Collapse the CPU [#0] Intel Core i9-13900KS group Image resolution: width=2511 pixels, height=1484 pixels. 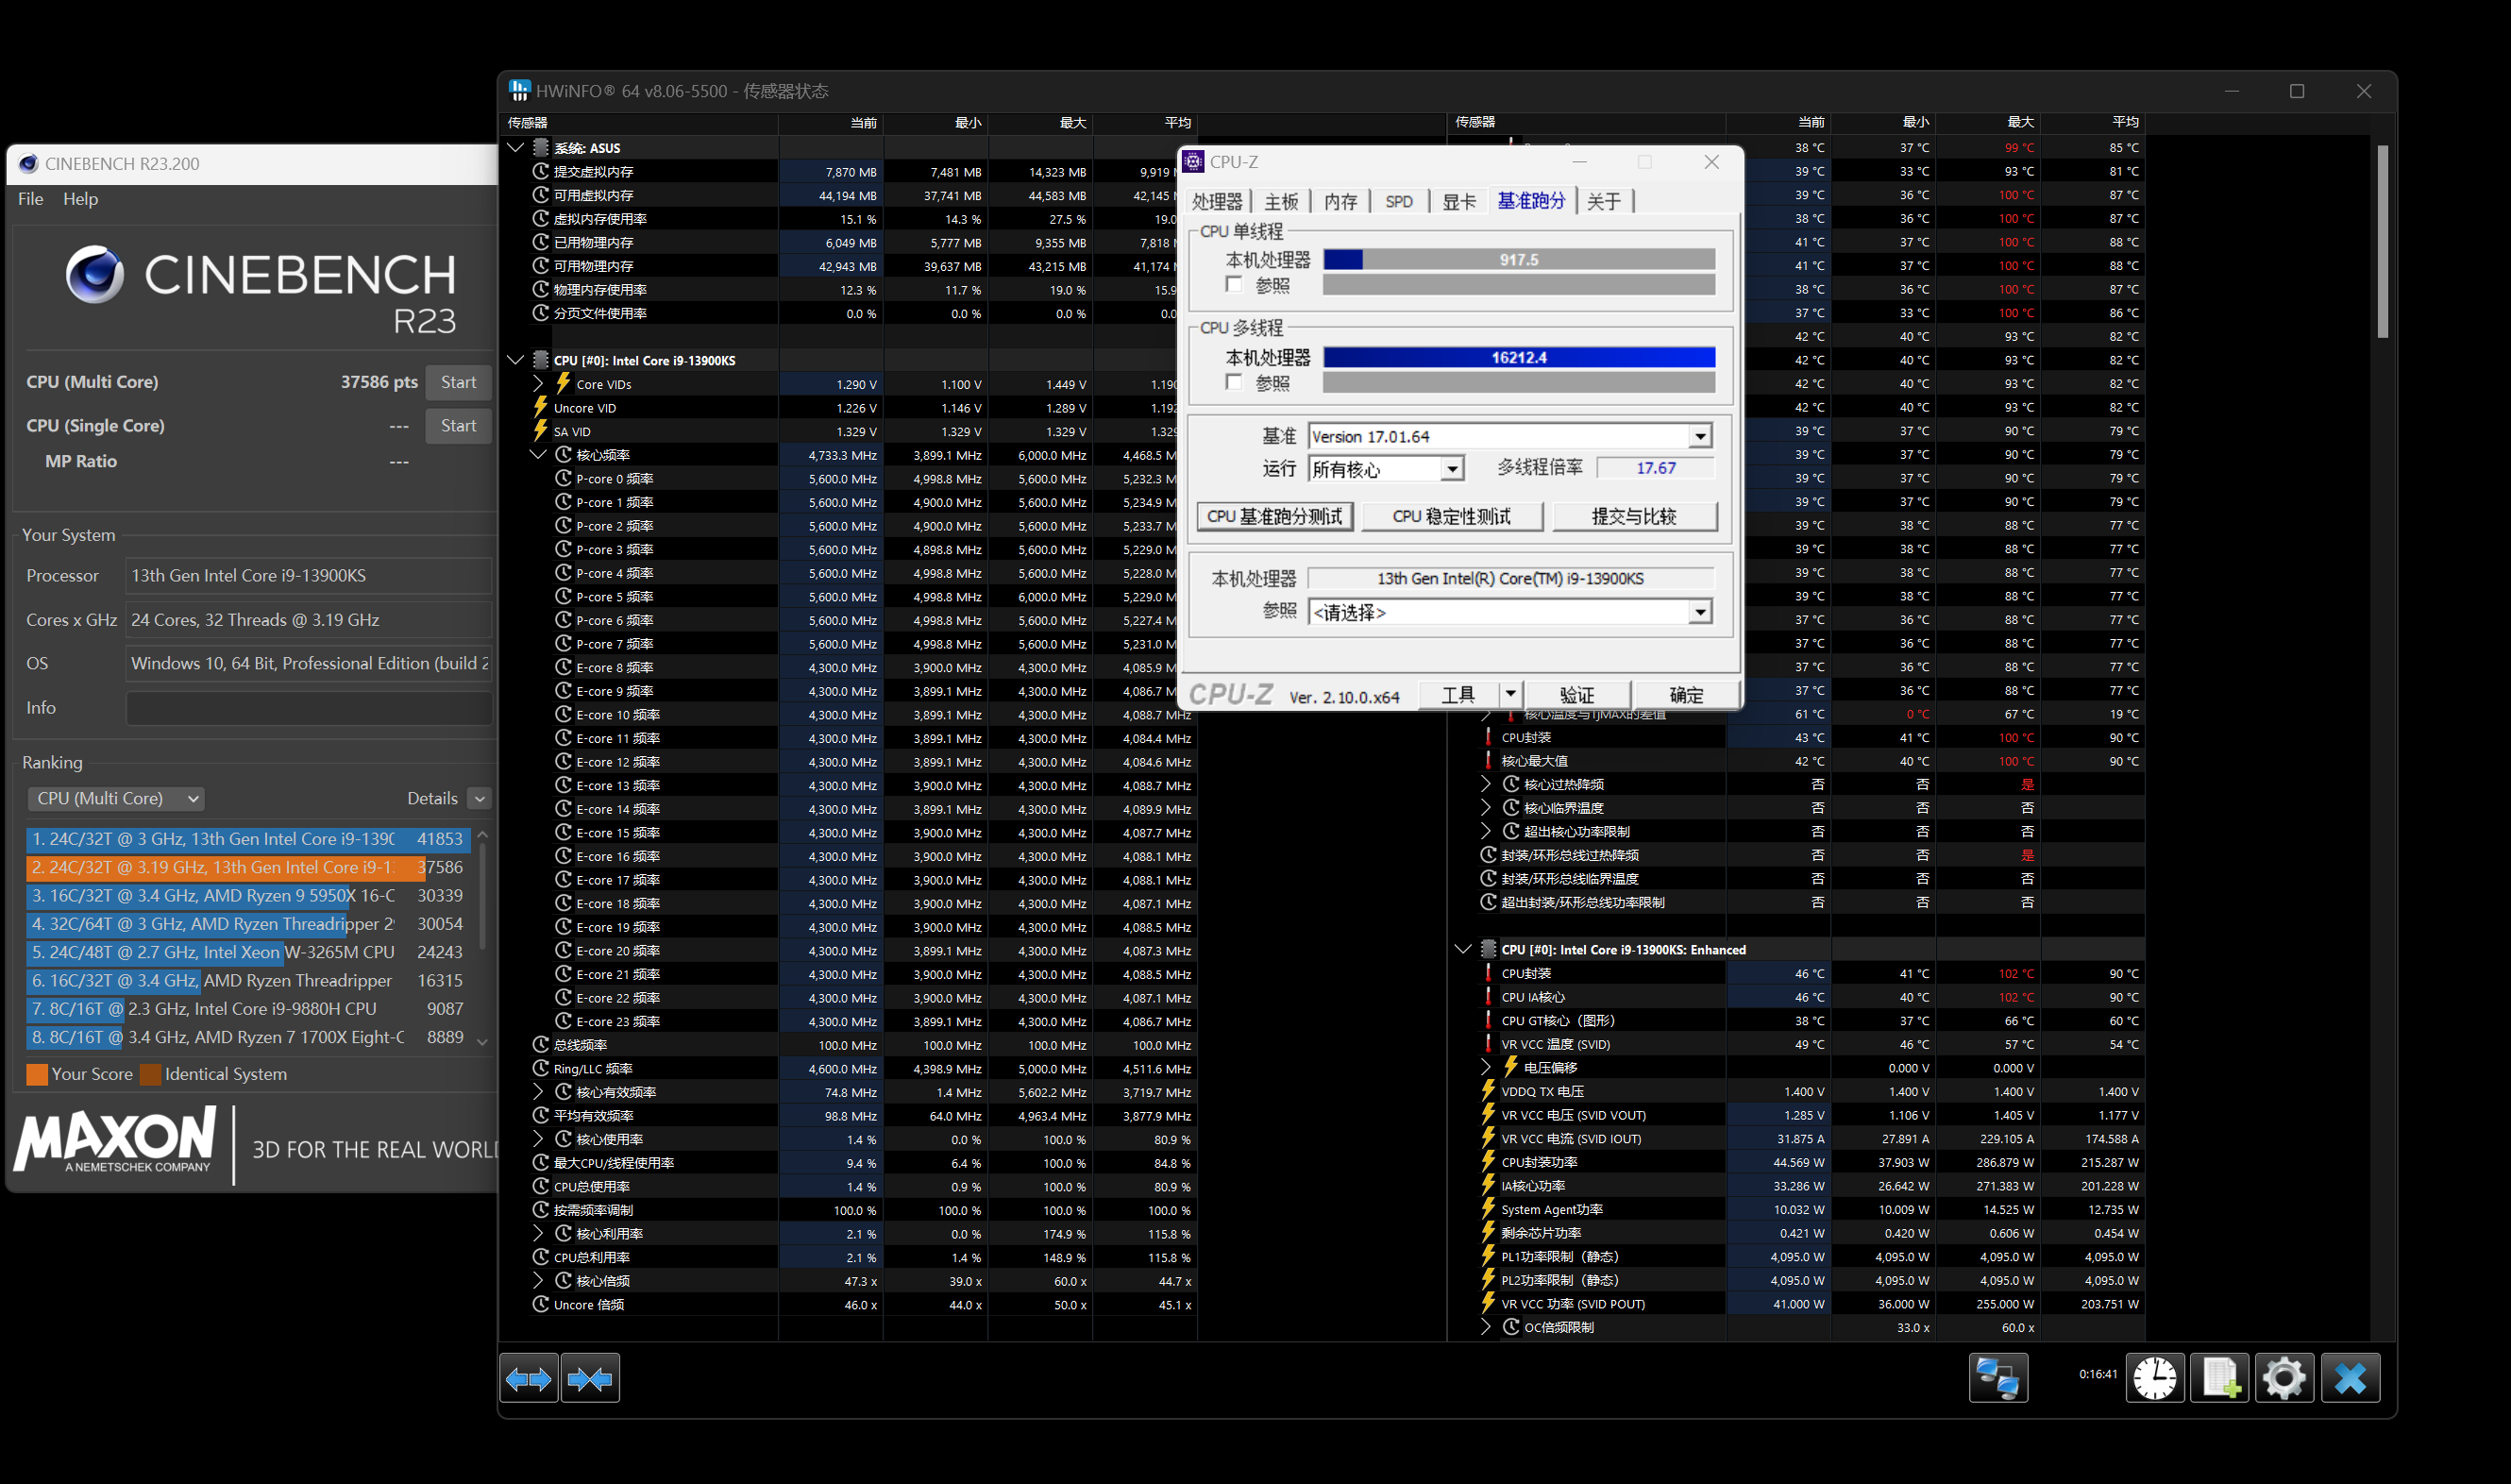click(x=516, y=360)
